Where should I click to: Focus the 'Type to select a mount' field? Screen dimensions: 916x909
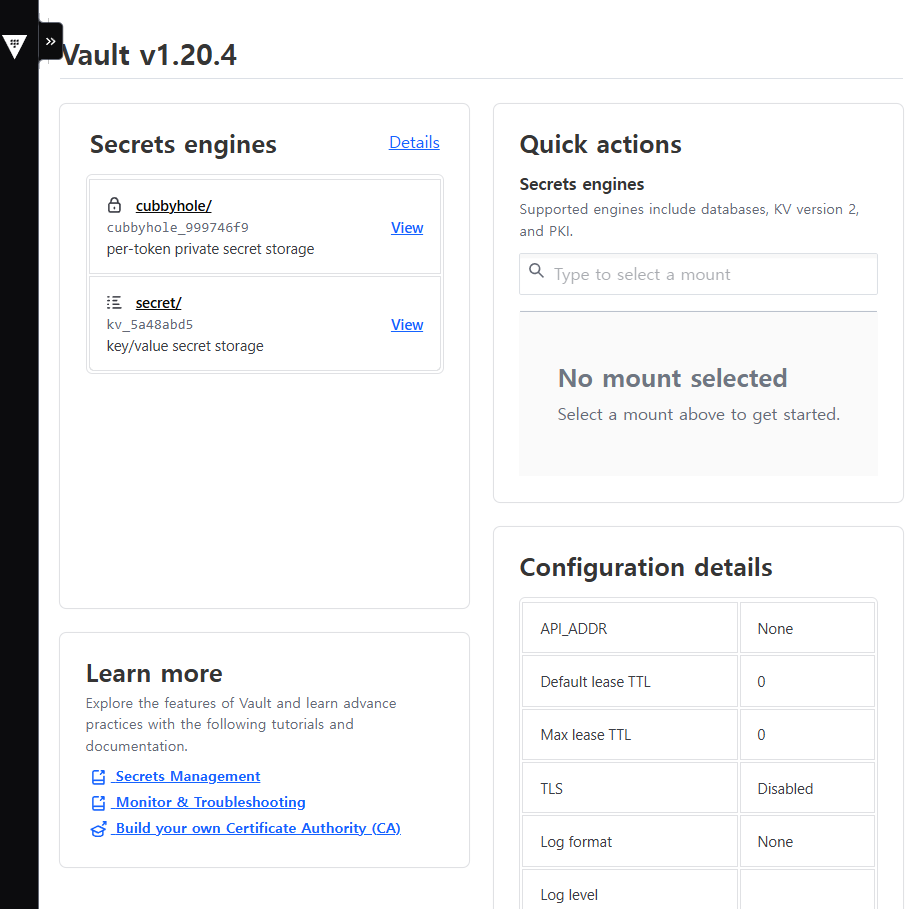[x=698, y=274]
